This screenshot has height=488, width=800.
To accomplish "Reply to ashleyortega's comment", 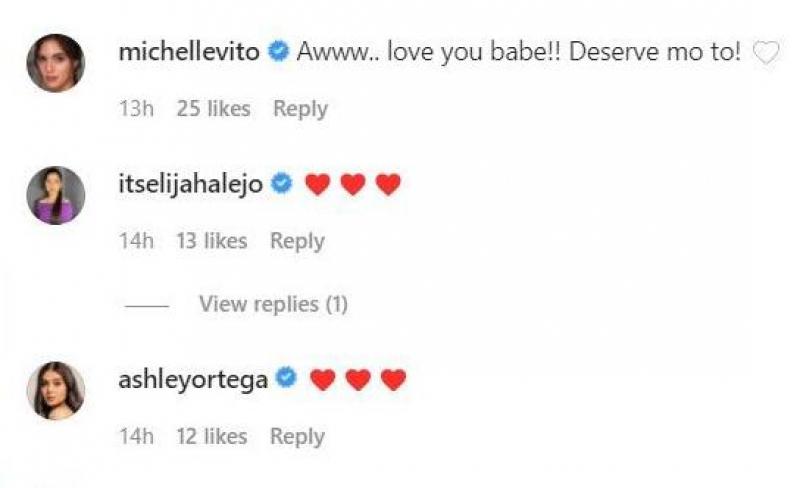I will coord(297,437).
